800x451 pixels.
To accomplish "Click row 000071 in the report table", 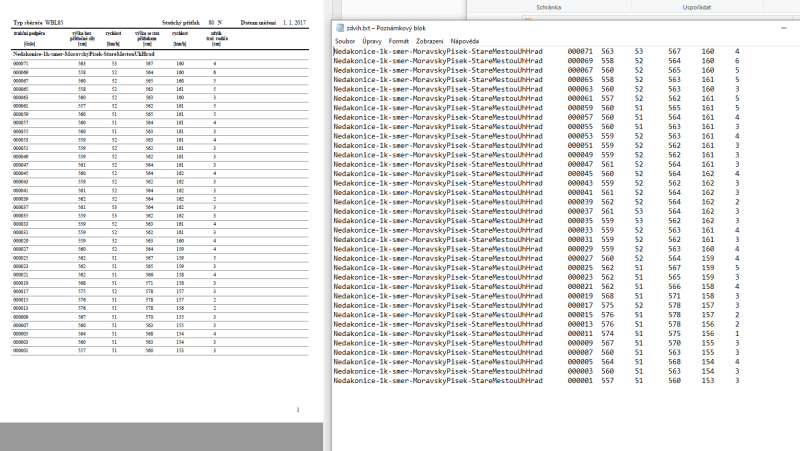I will 160,64.
